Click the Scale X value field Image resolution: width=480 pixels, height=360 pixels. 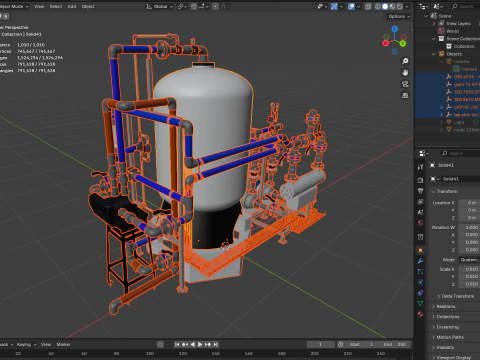tap(469, 269)
